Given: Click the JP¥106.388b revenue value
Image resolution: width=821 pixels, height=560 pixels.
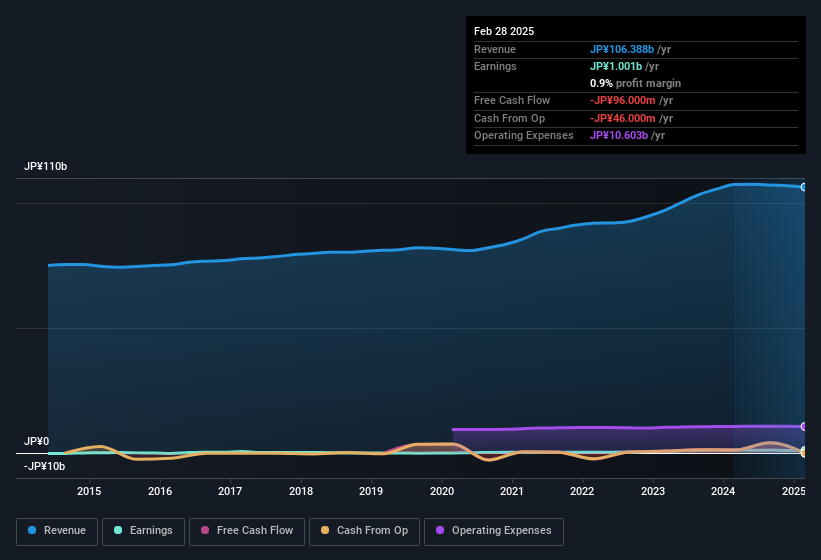Looking at the screenshot, I should click(622, 49).
